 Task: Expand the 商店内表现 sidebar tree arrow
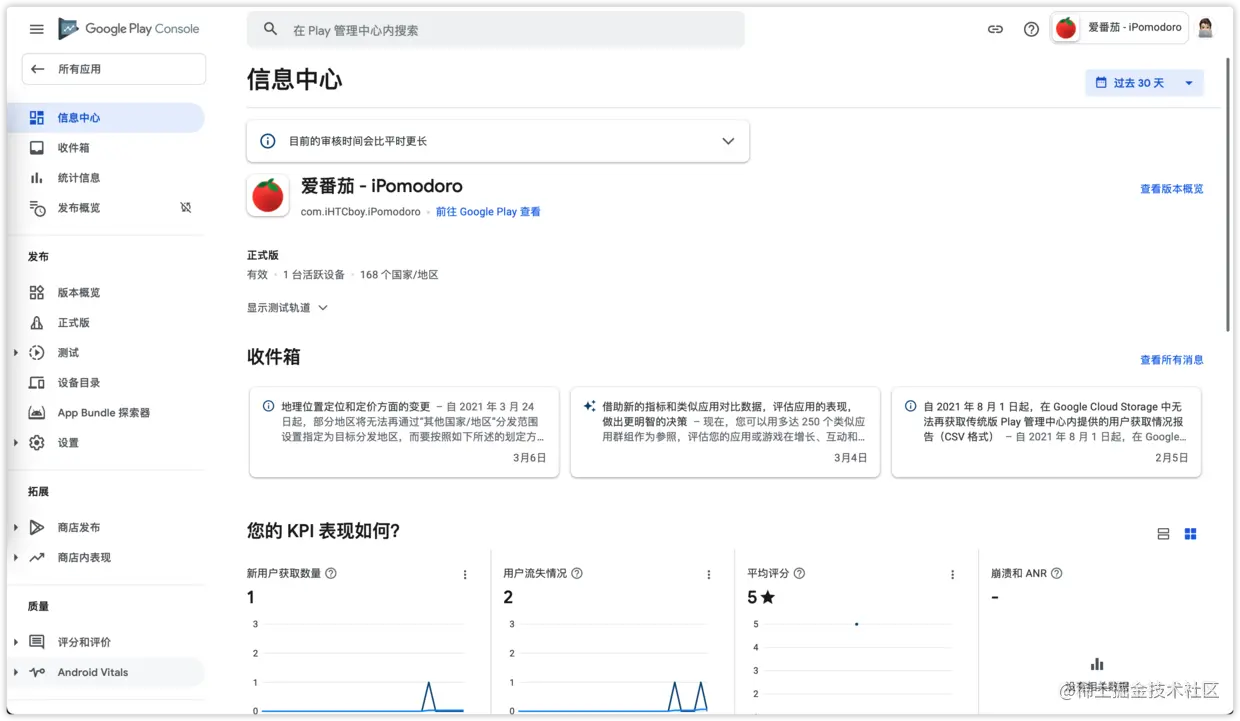point(16,558)
